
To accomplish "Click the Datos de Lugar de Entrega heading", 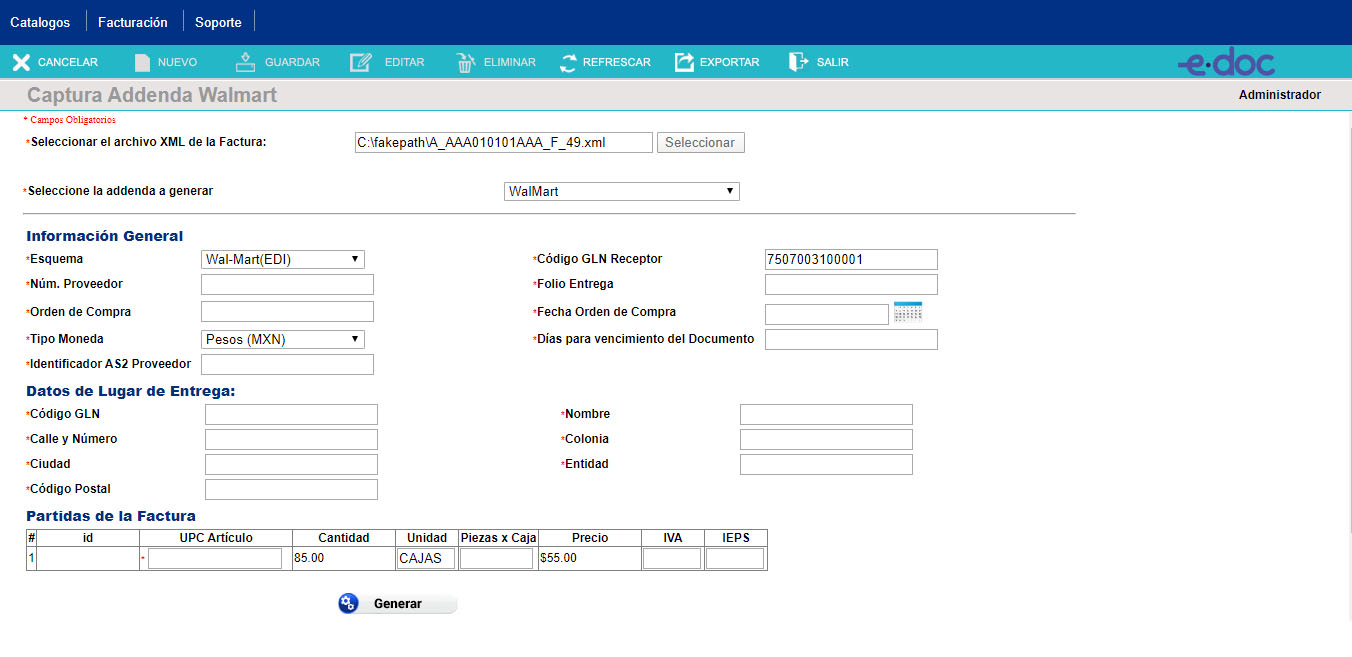I will 131,391.
